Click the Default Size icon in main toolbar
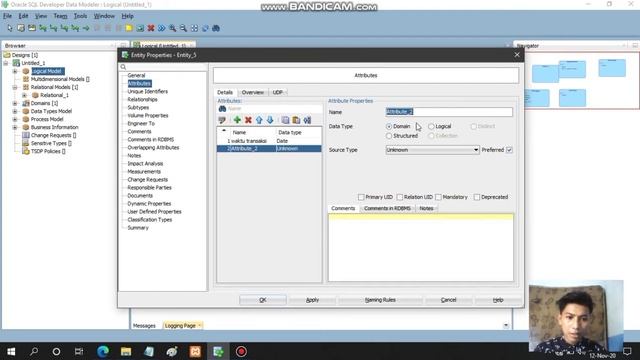Image resolution: width=640 pixels, height=360 pixels. [205, 28]
